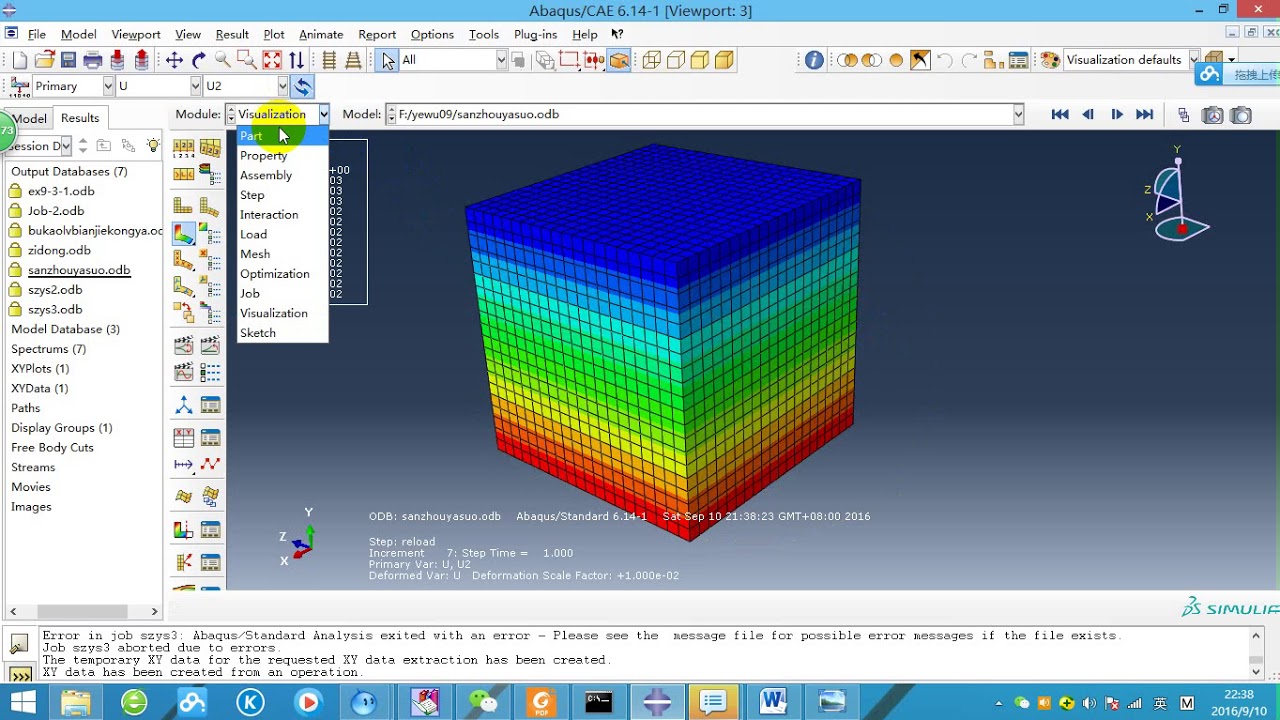Click the Field Output toolbar icon
The image size is (1280, 720).
click(19, 87)
